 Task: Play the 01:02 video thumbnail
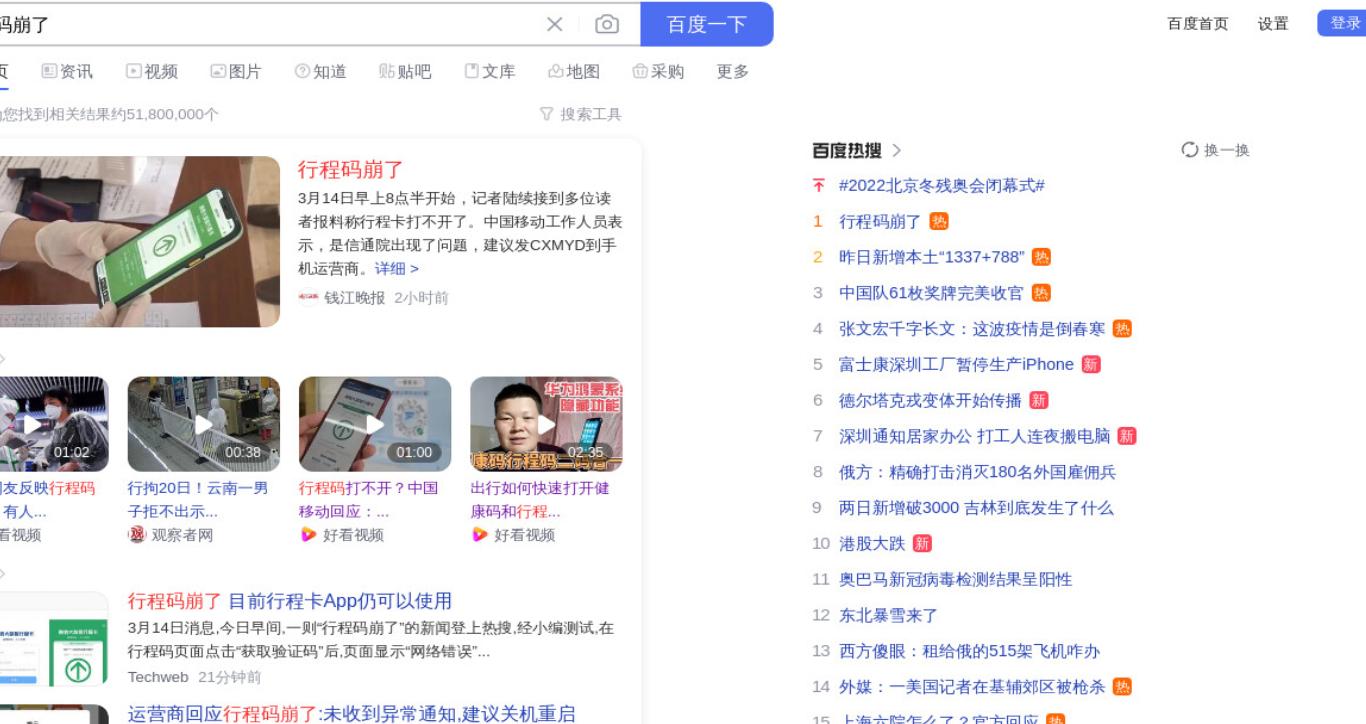(x=54, y=424)
